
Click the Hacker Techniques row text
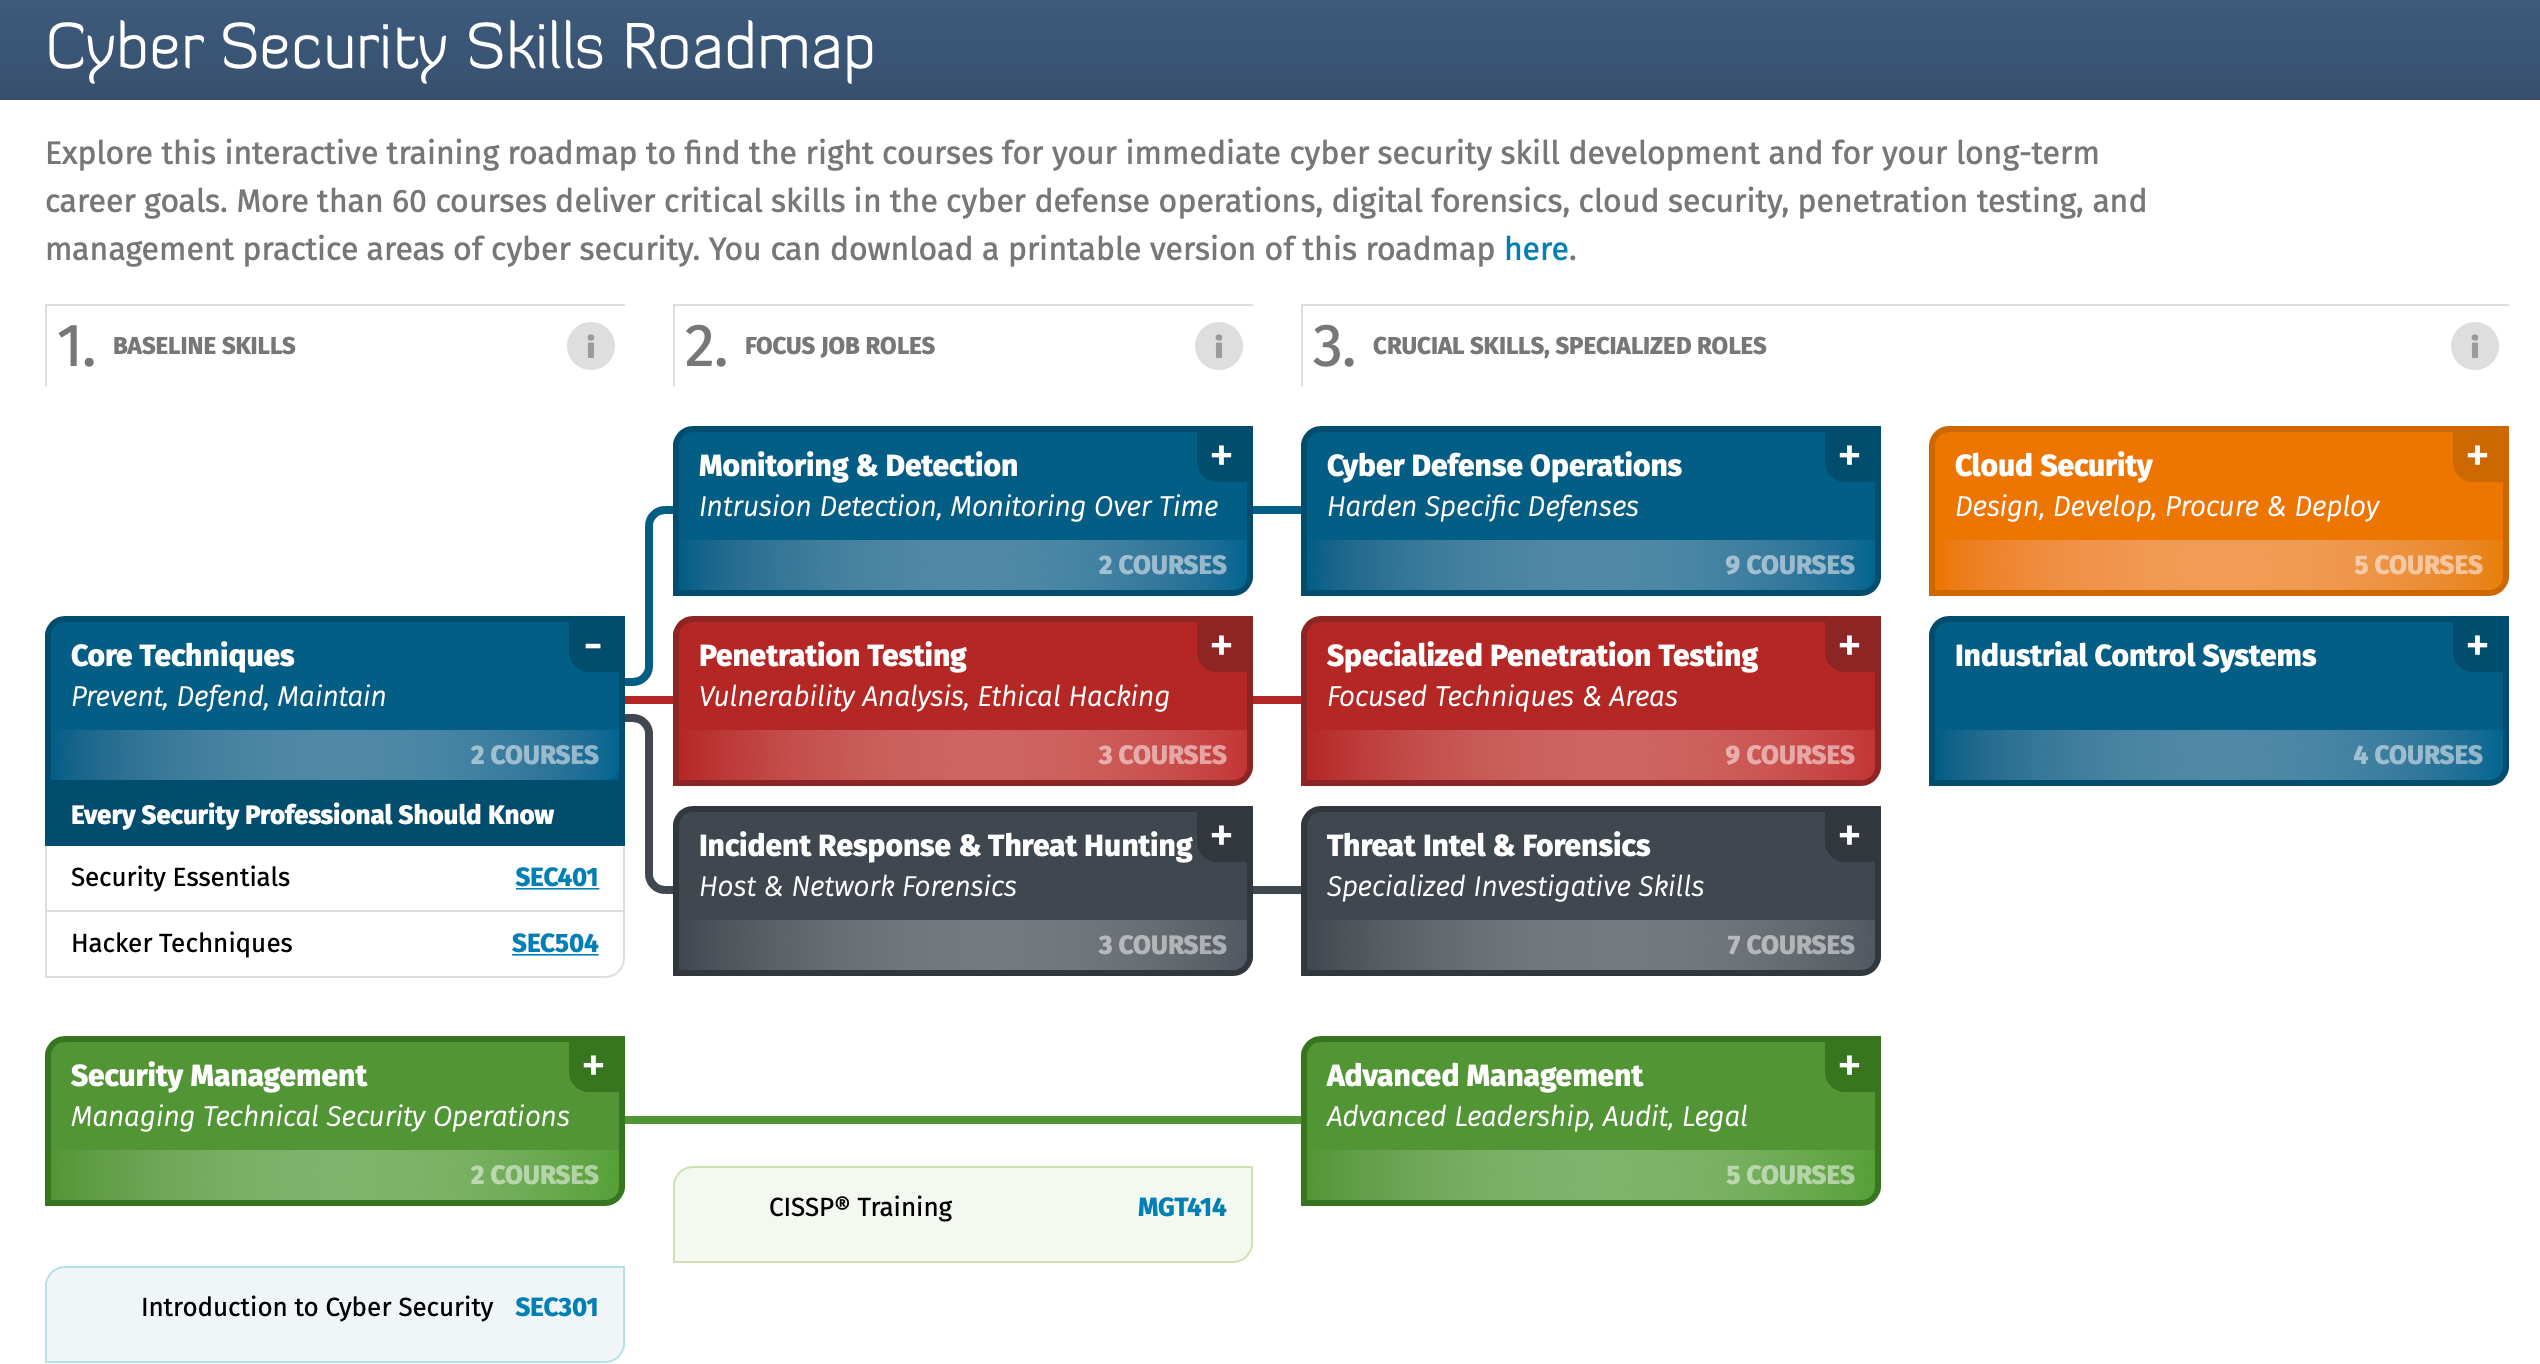tap(182, 943)
